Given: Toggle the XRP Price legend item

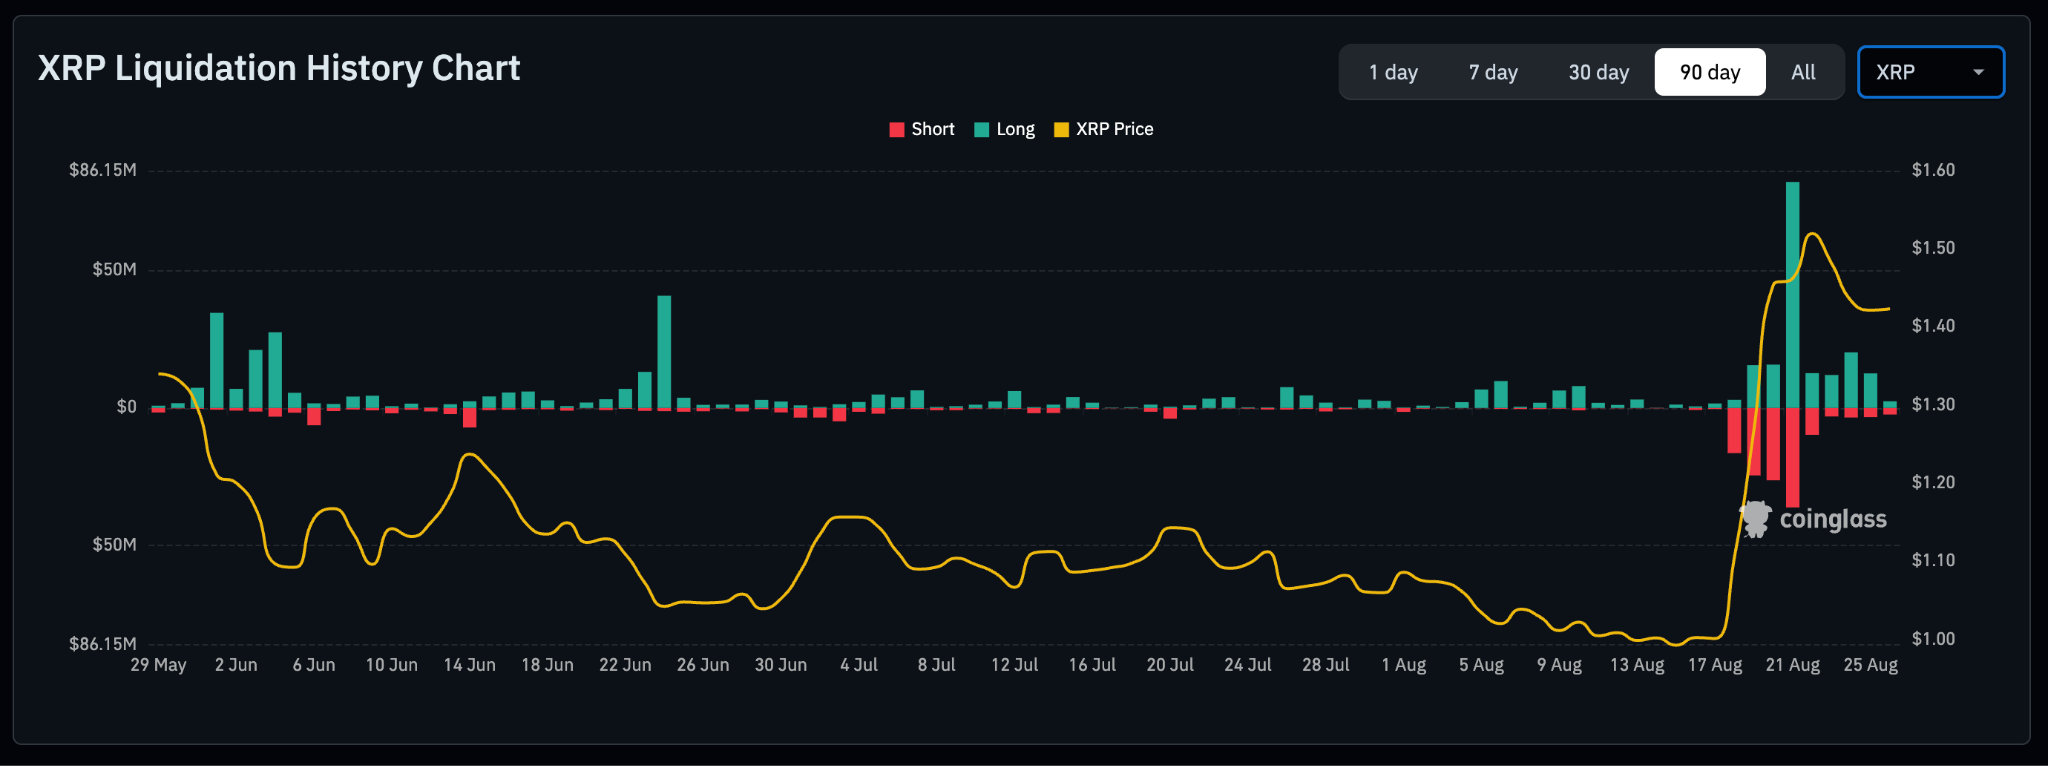Looking at the screenshot, I should (1104, 129).
